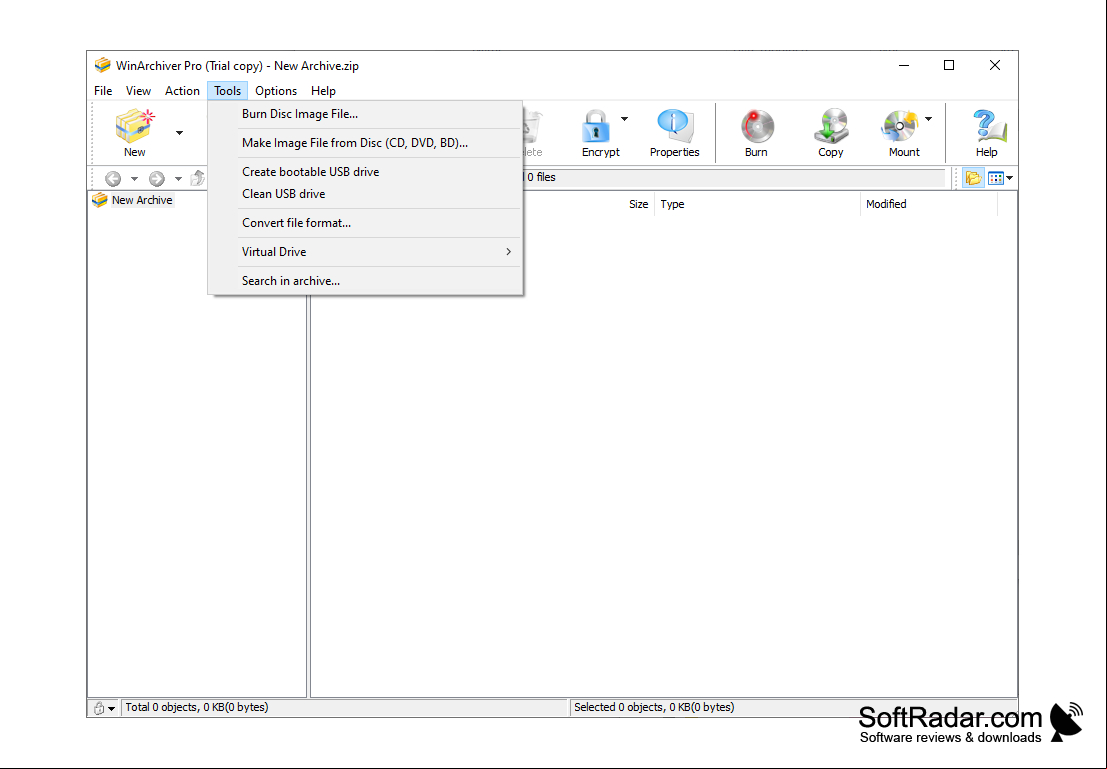Open the forward history dropdown arrow
The height and width of the screenshot is (769, 1107).
[x=178, y=179]
